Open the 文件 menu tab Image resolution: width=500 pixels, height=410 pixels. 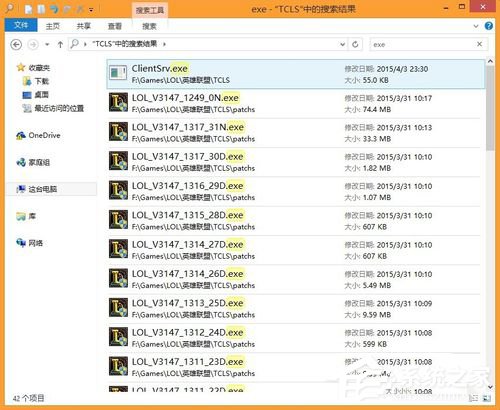coord(21,25)
